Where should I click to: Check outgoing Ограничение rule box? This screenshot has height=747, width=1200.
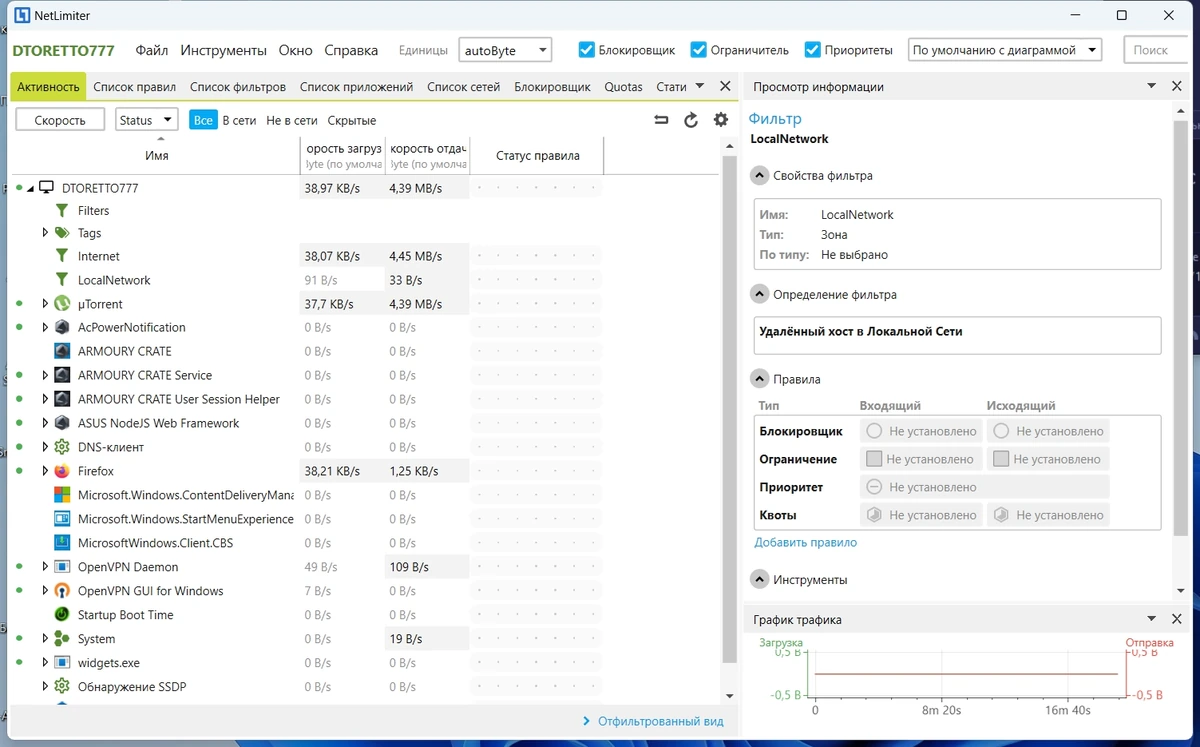1001,459
